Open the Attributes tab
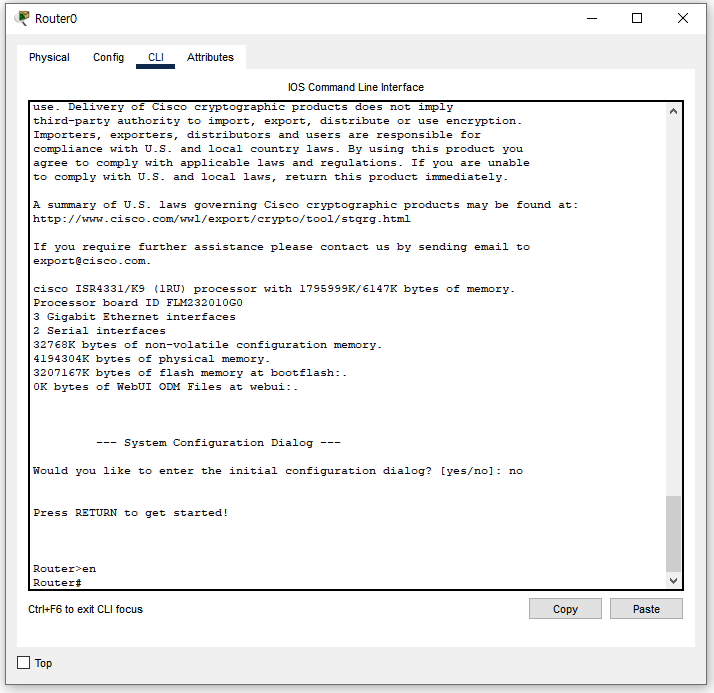Screen dimensions: 714x693 point(210,57)
